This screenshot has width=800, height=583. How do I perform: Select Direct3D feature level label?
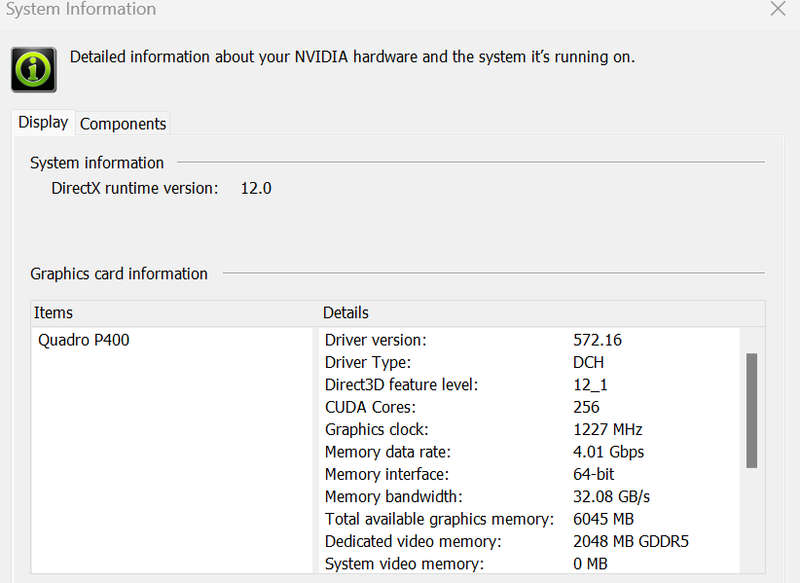[x=402, y=385]
